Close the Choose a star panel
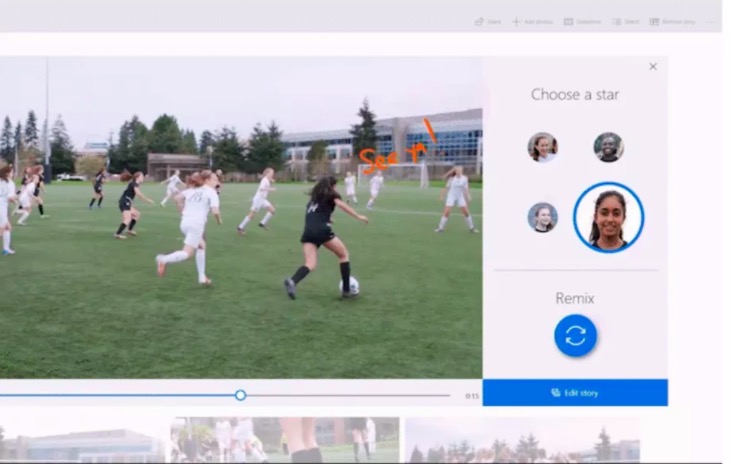Viewport: 731px width, 464px height. click(x=653, y=67)
